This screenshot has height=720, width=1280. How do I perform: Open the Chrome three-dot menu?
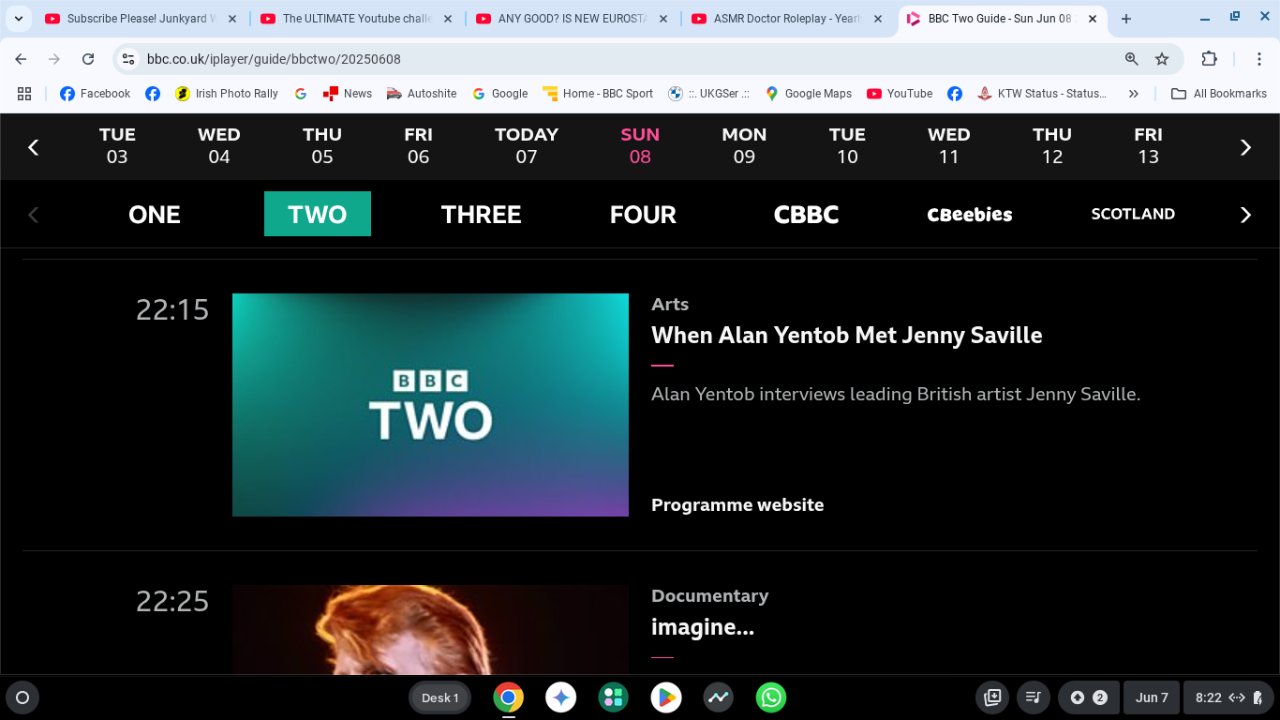pyautogui.click(x=1259, y=59)
